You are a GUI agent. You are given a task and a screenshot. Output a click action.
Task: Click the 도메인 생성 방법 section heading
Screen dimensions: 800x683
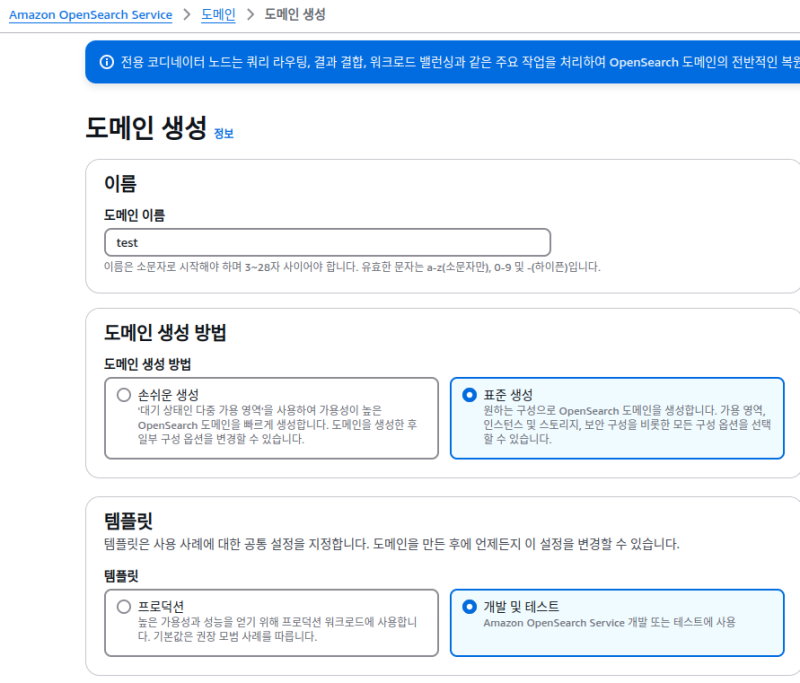tap(165, 333)
